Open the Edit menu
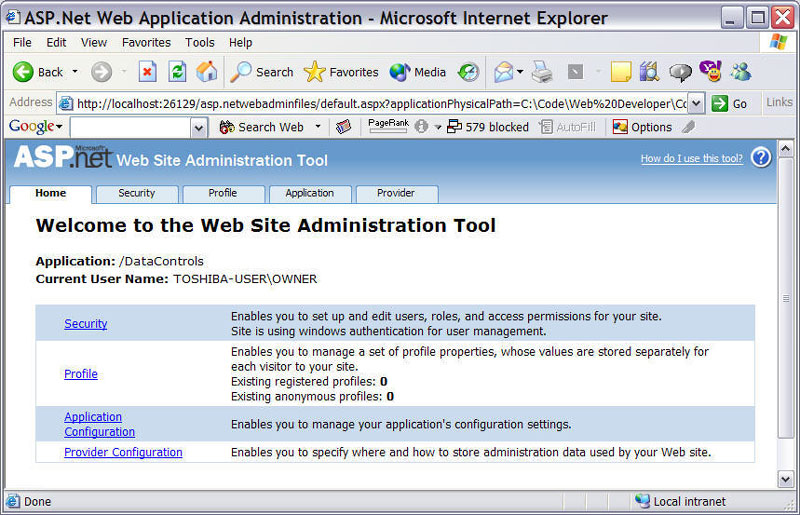The image size is (800, 515). (x=56, y=42)
